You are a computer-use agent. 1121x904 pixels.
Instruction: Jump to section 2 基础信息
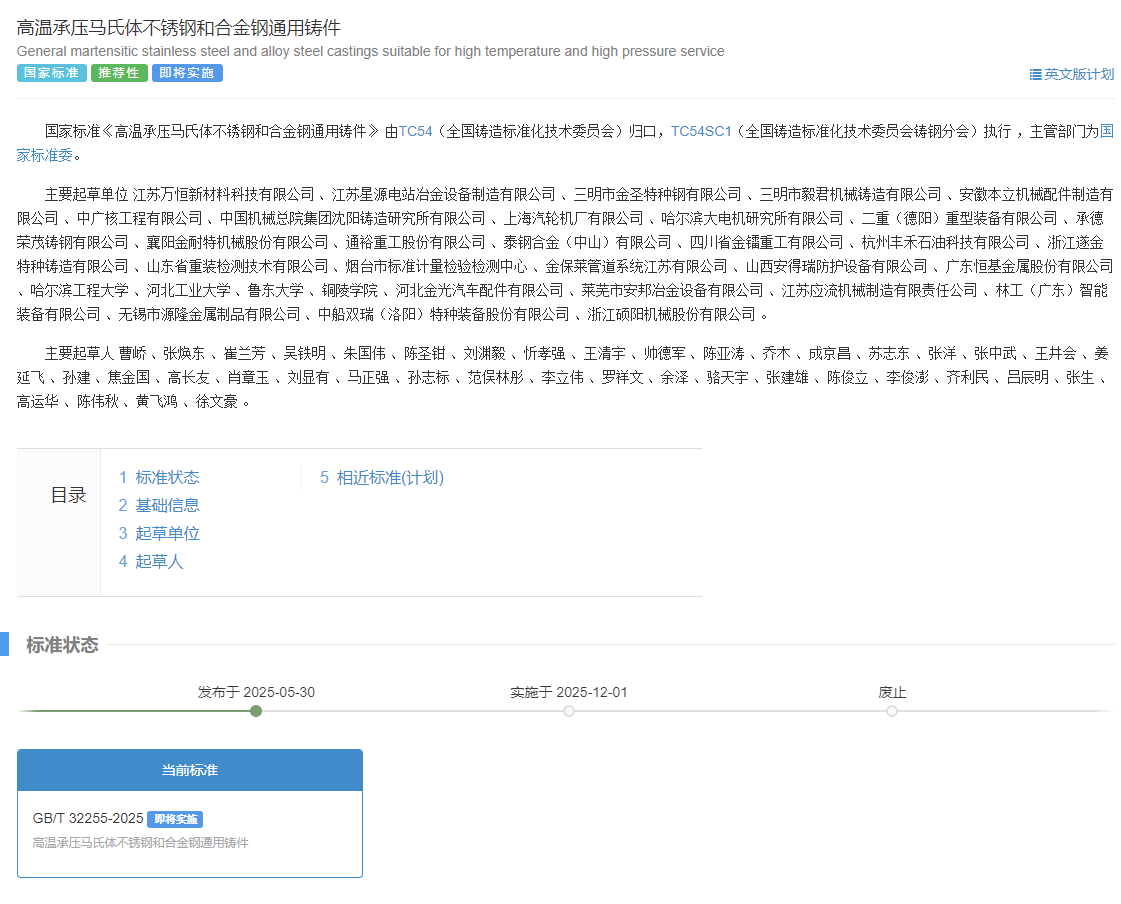pyautogui.click(x=159, y=506)
